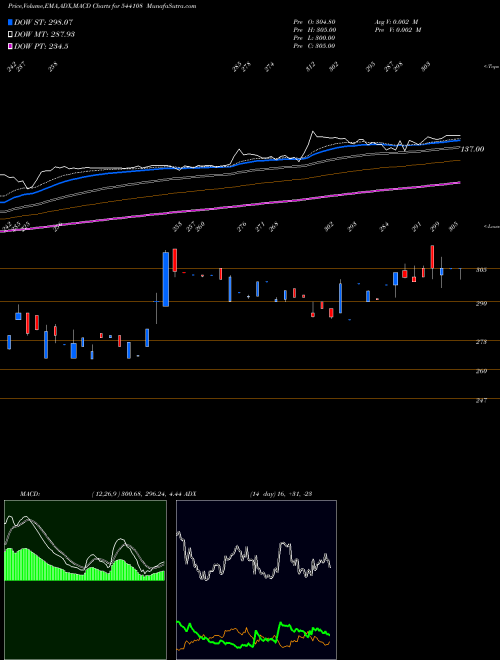Screen dimensions: 500x660
Task: Click the Pre H: 305.00 value
Action: pyautogui.click(x=314, y=30)
